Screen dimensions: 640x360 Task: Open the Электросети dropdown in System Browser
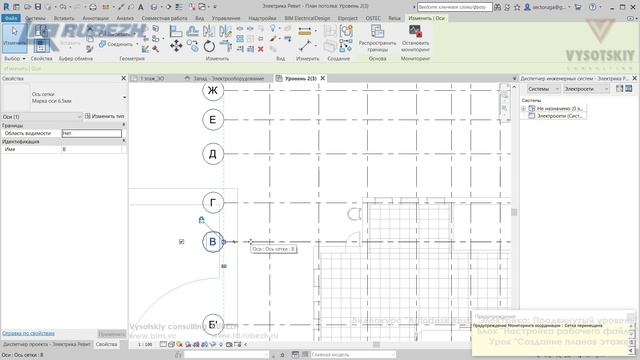586,89
